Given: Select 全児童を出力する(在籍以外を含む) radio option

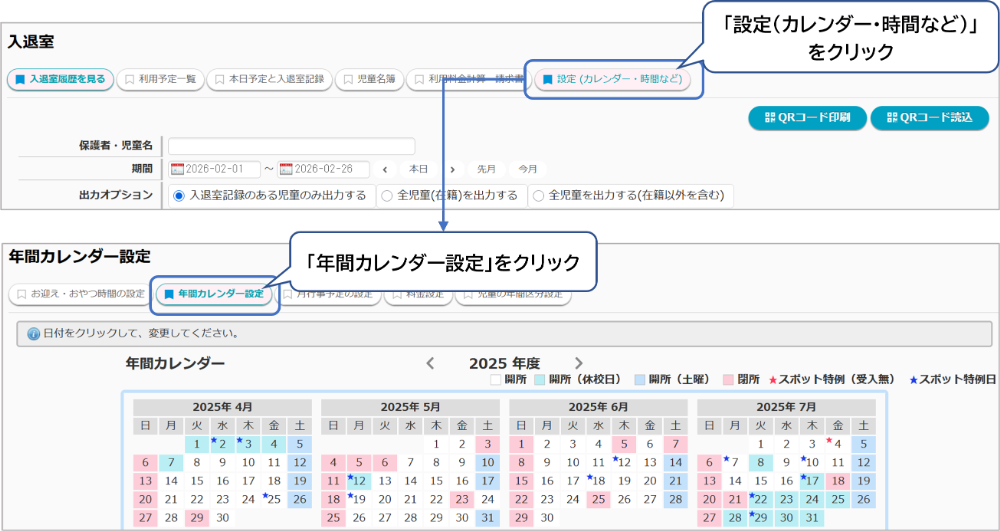Looking at the screenshot, I should click(x=538, y=195).
